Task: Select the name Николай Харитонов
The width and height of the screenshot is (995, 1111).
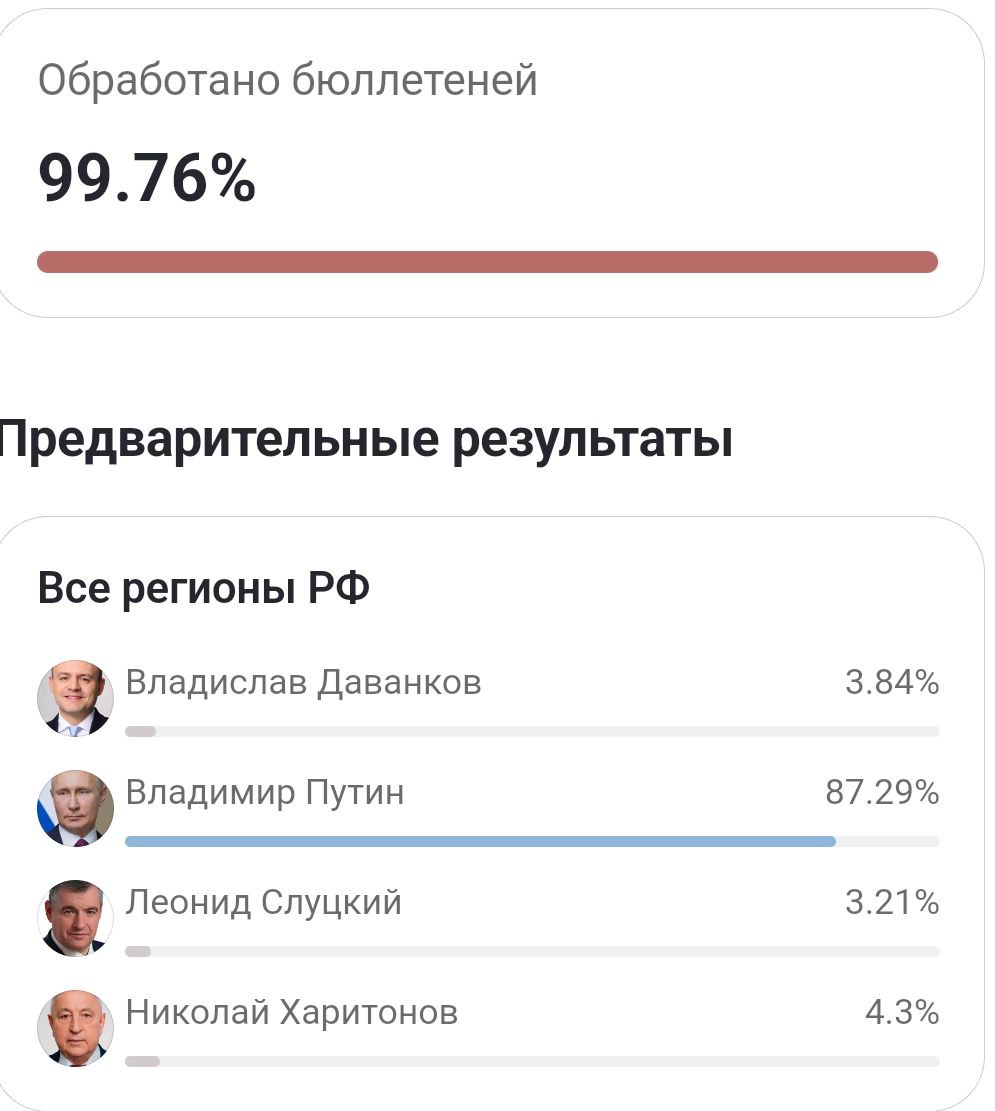Action: tap(292, 1013)
